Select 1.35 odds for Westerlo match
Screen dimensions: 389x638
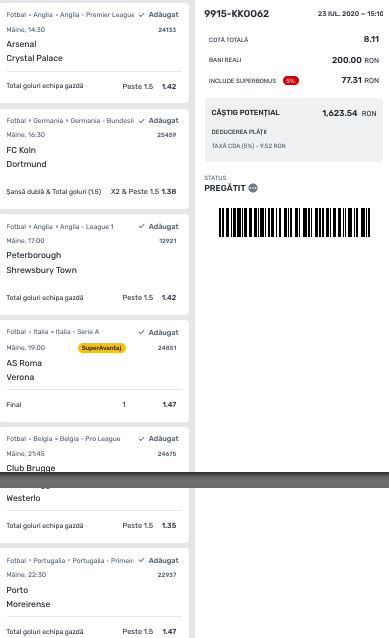[169, 525]
